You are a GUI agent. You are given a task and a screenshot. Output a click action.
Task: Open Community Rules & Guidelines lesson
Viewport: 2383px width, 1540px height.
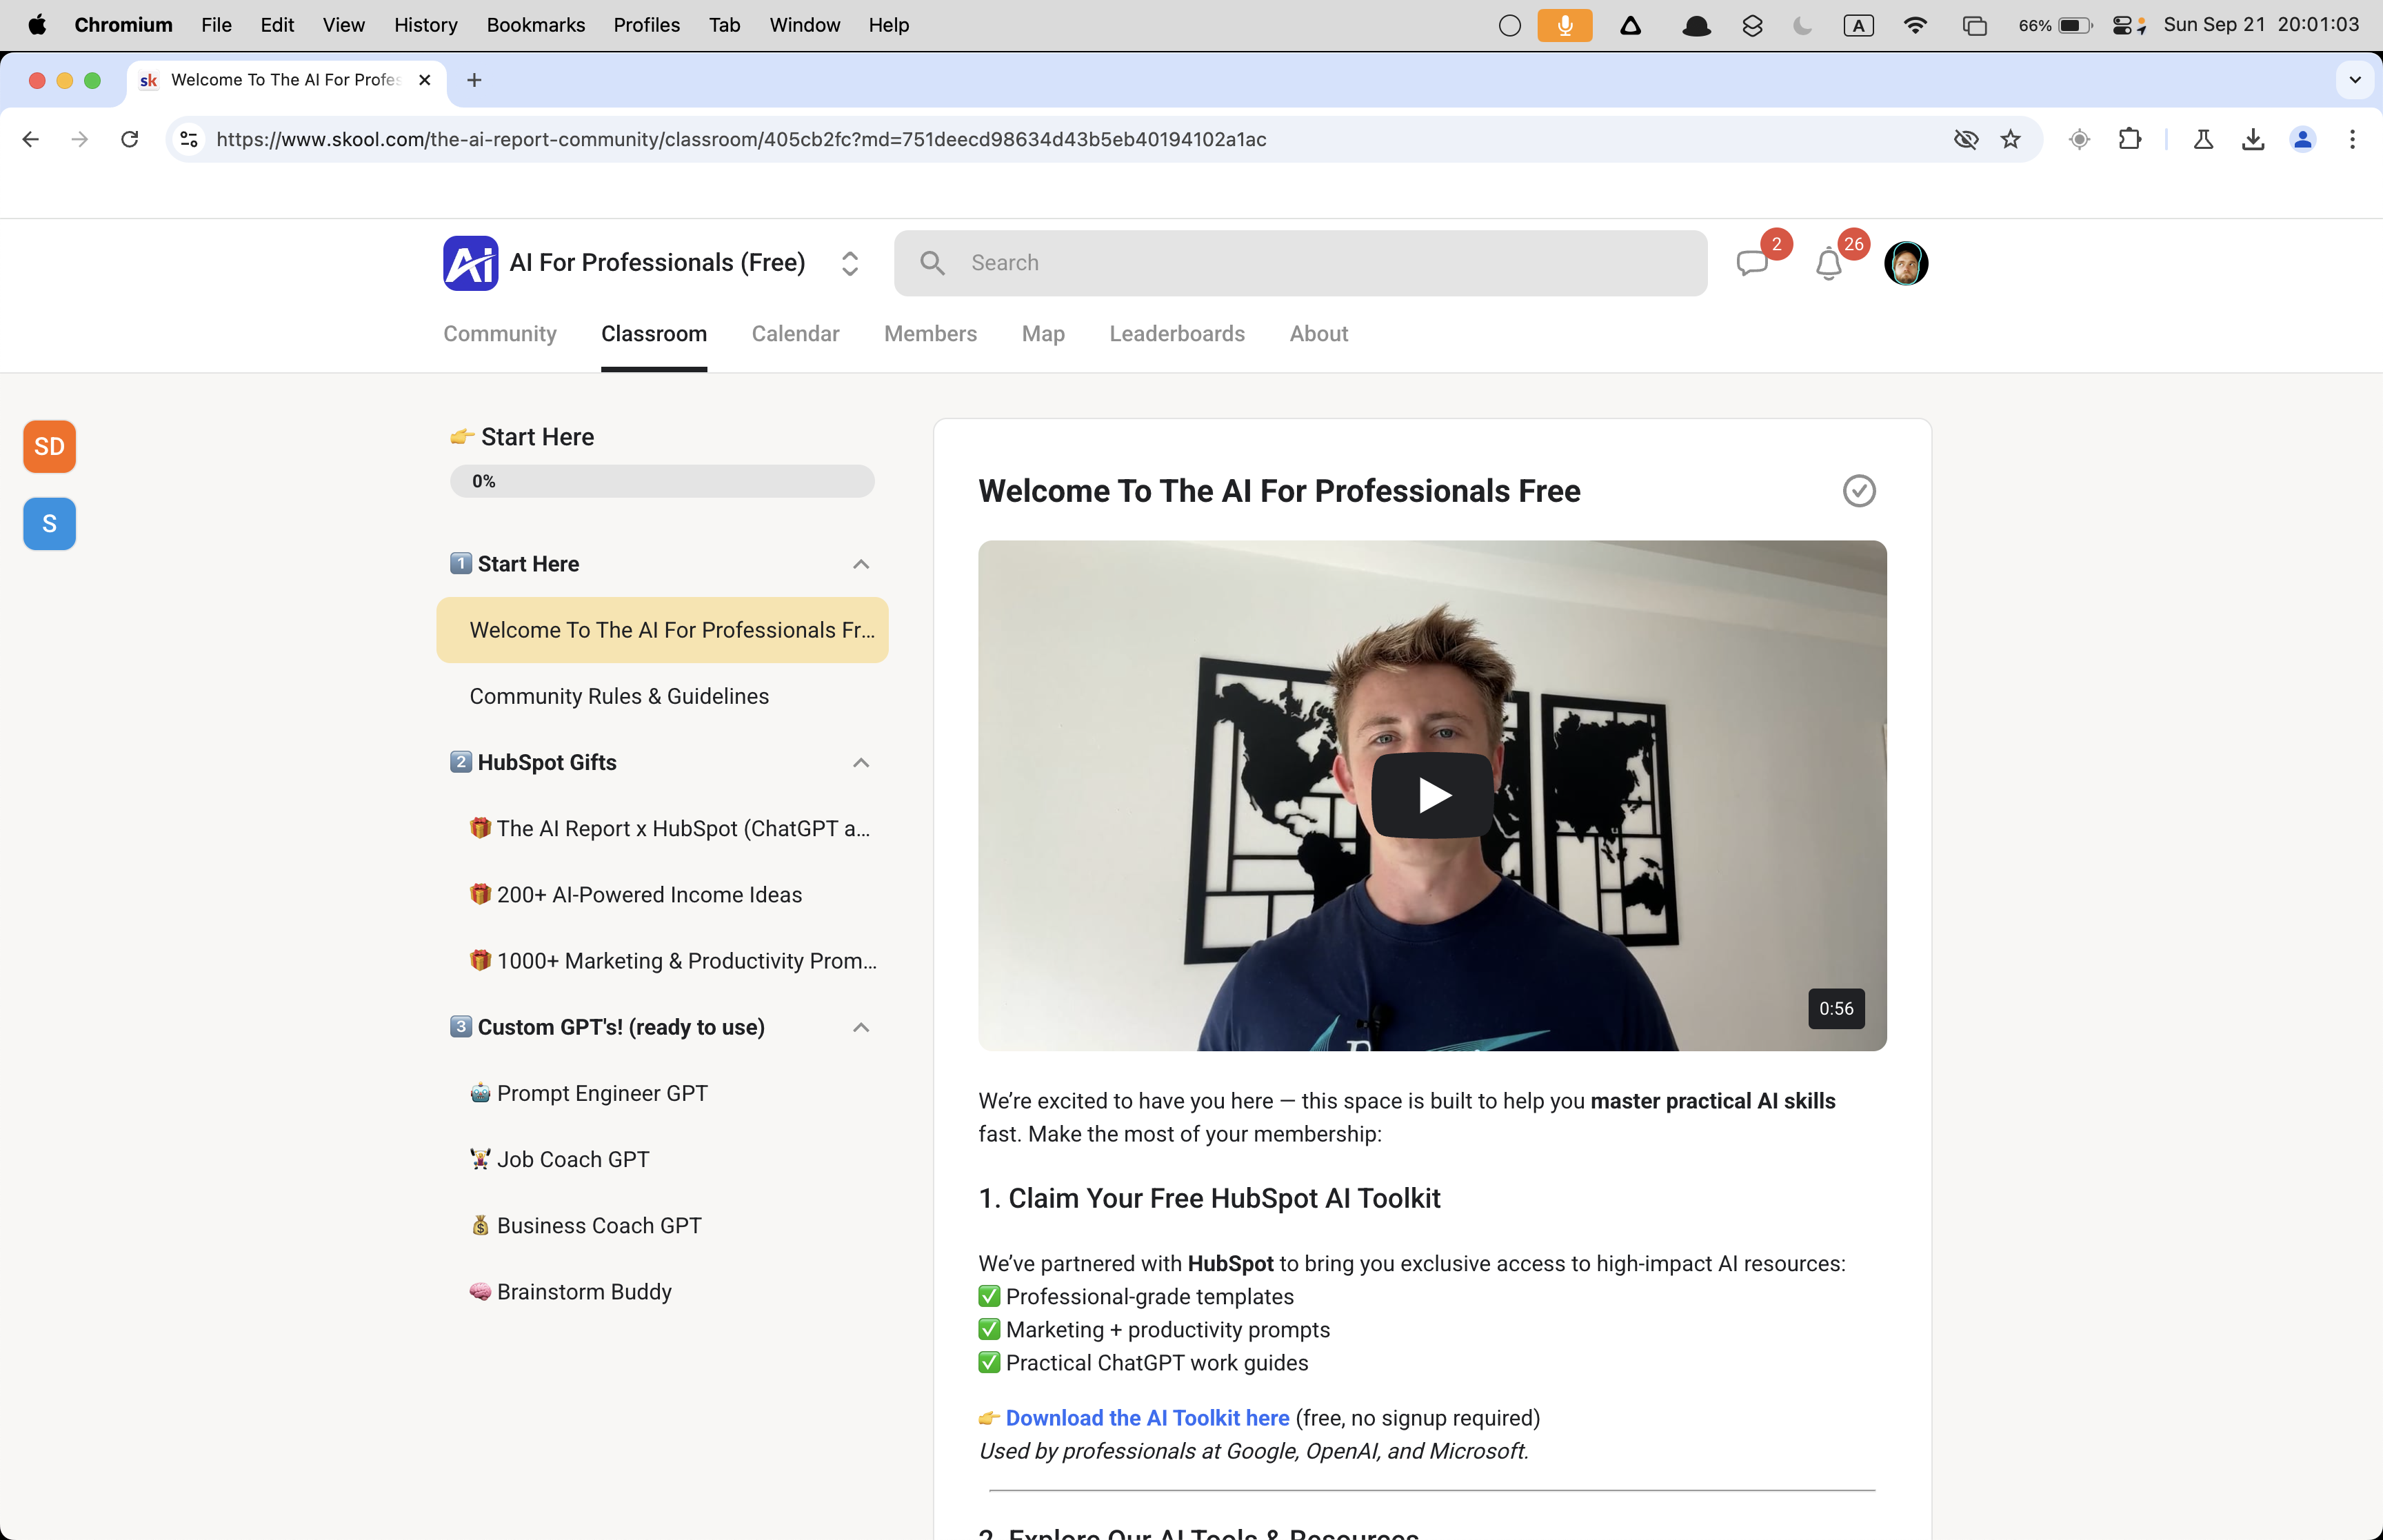pos(619,696)
